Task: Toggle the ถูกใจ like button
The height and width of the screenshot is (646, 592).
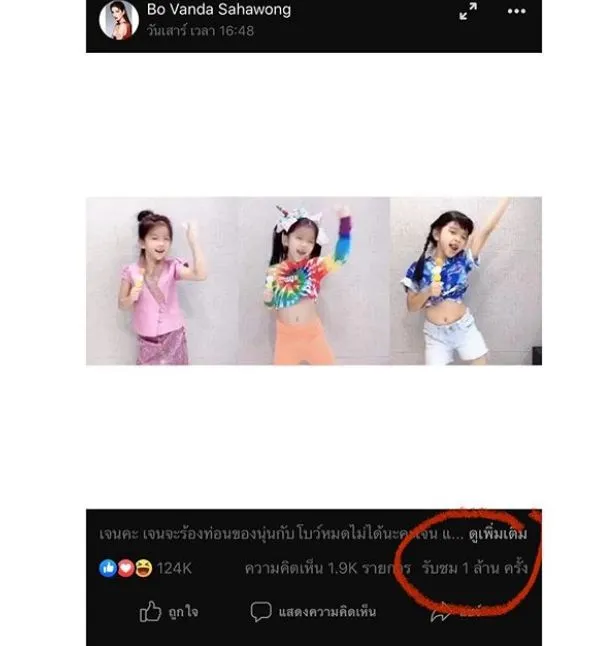Action: [169, 611]
